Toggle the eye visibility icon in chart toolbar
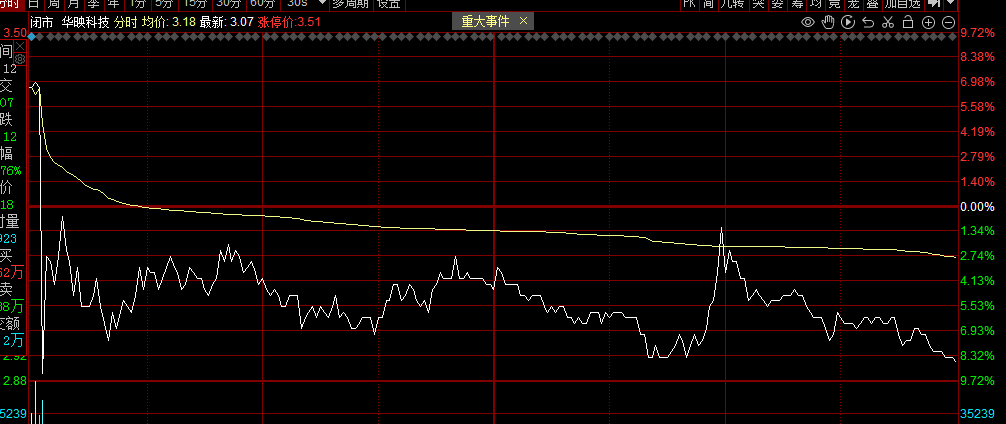1006x424 pixels. pyautogui.click(x=808, y=22)
